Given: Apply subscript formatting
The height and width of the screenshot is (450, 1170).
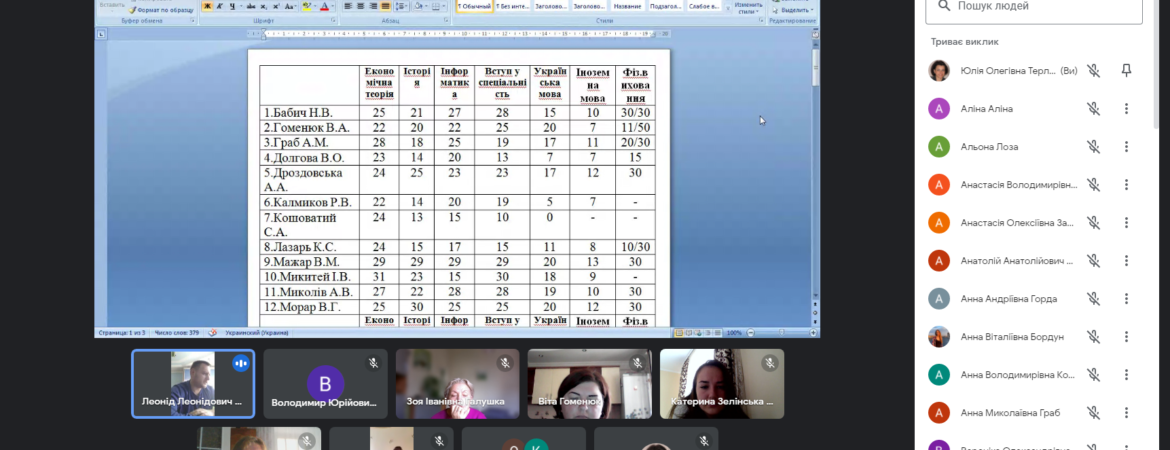Looking at the screenshot, I should pyautogui.click(x=263, y=6).
